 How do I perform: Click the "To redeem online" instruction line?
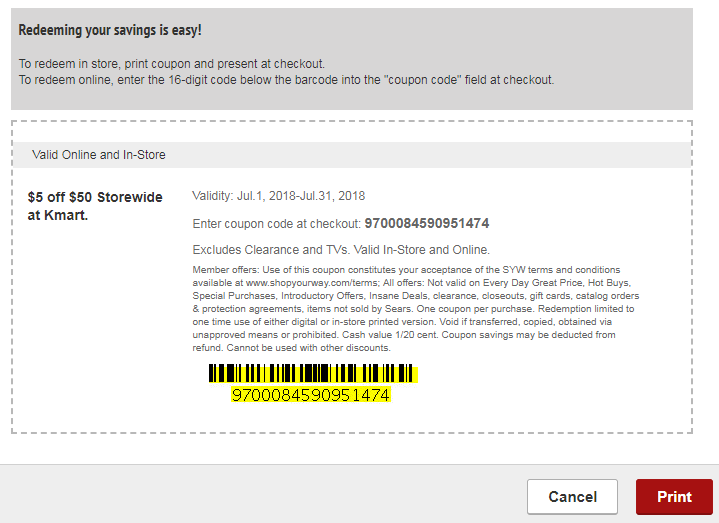[x=286, y=80]
